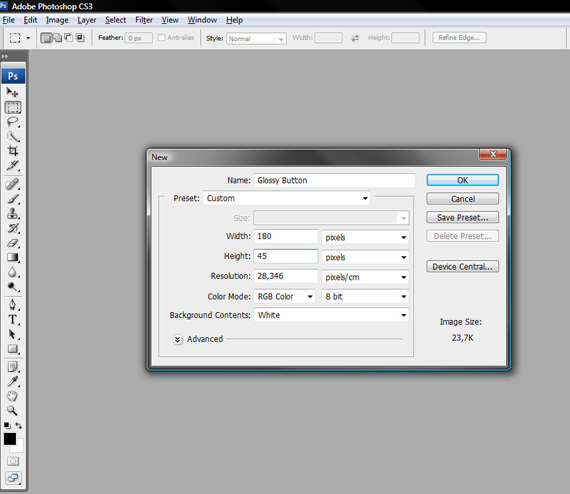
Task: Select the Crop tool
Action: pyautogui.click(x=12, y=150)
